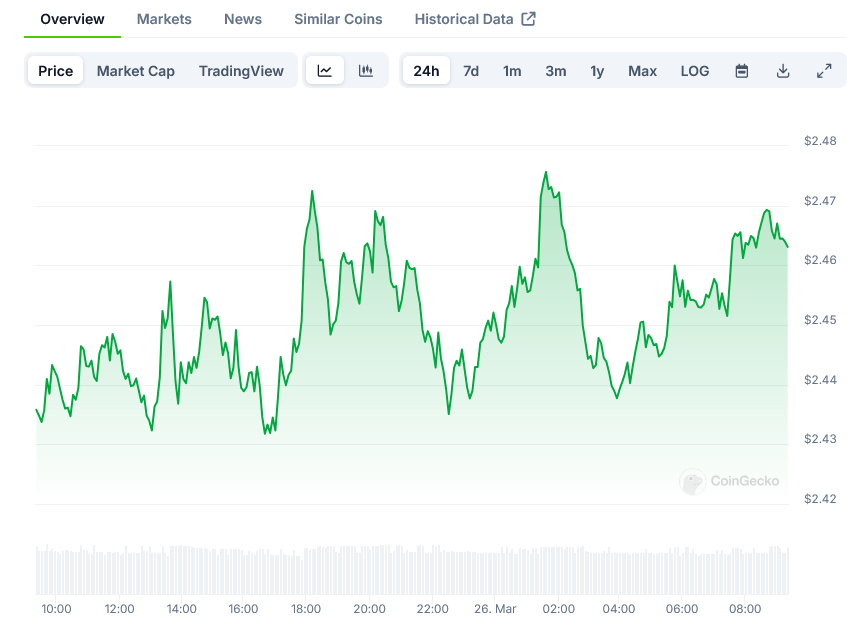Click the $2.44 price axis label

point(820,380)
